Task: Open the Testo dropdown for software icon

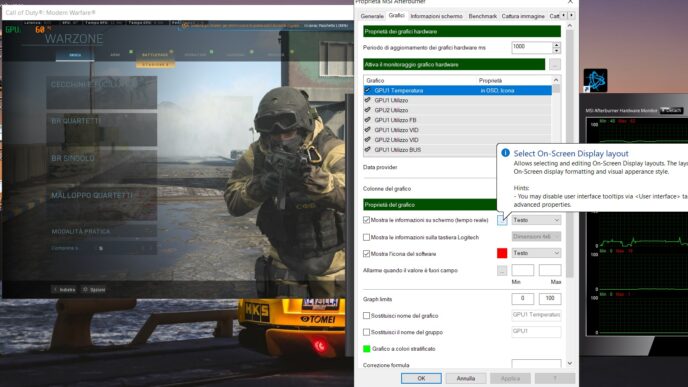Action: (x=536, y=253)
